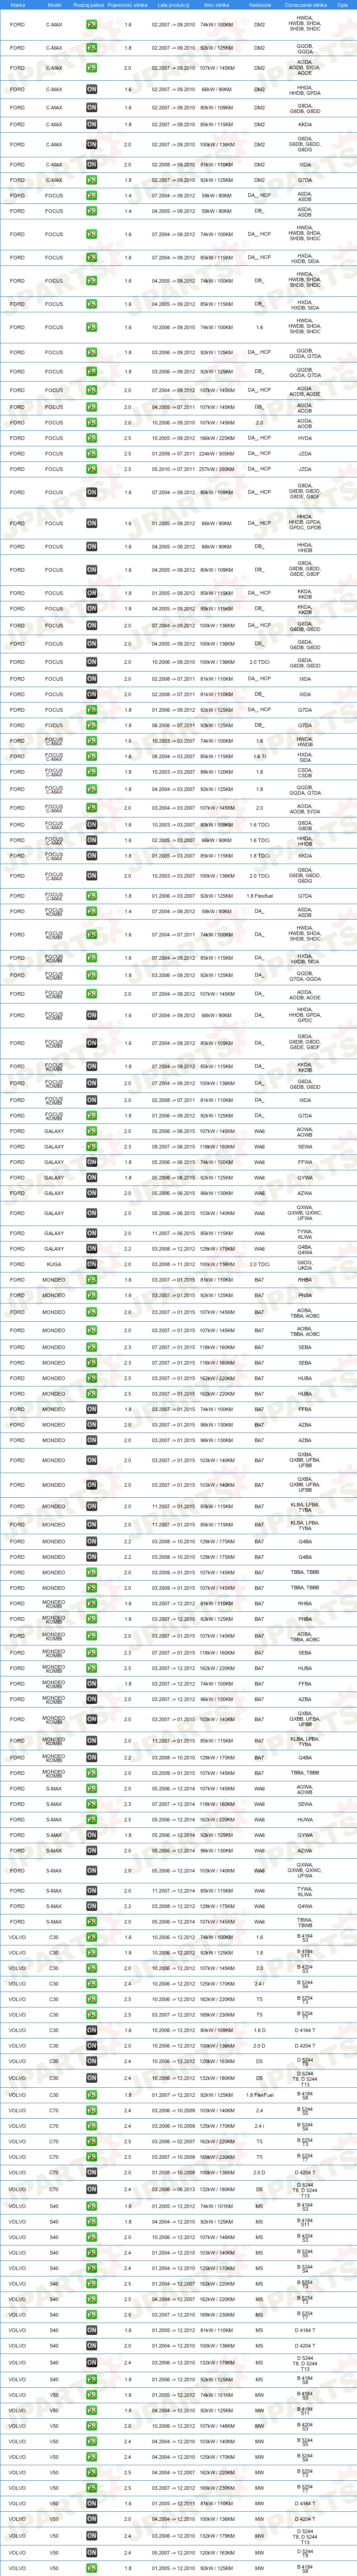Click the 166kW / 225KM power cell
The height and width of the screenshot is (2576, 357).
(x=217, y=438)
